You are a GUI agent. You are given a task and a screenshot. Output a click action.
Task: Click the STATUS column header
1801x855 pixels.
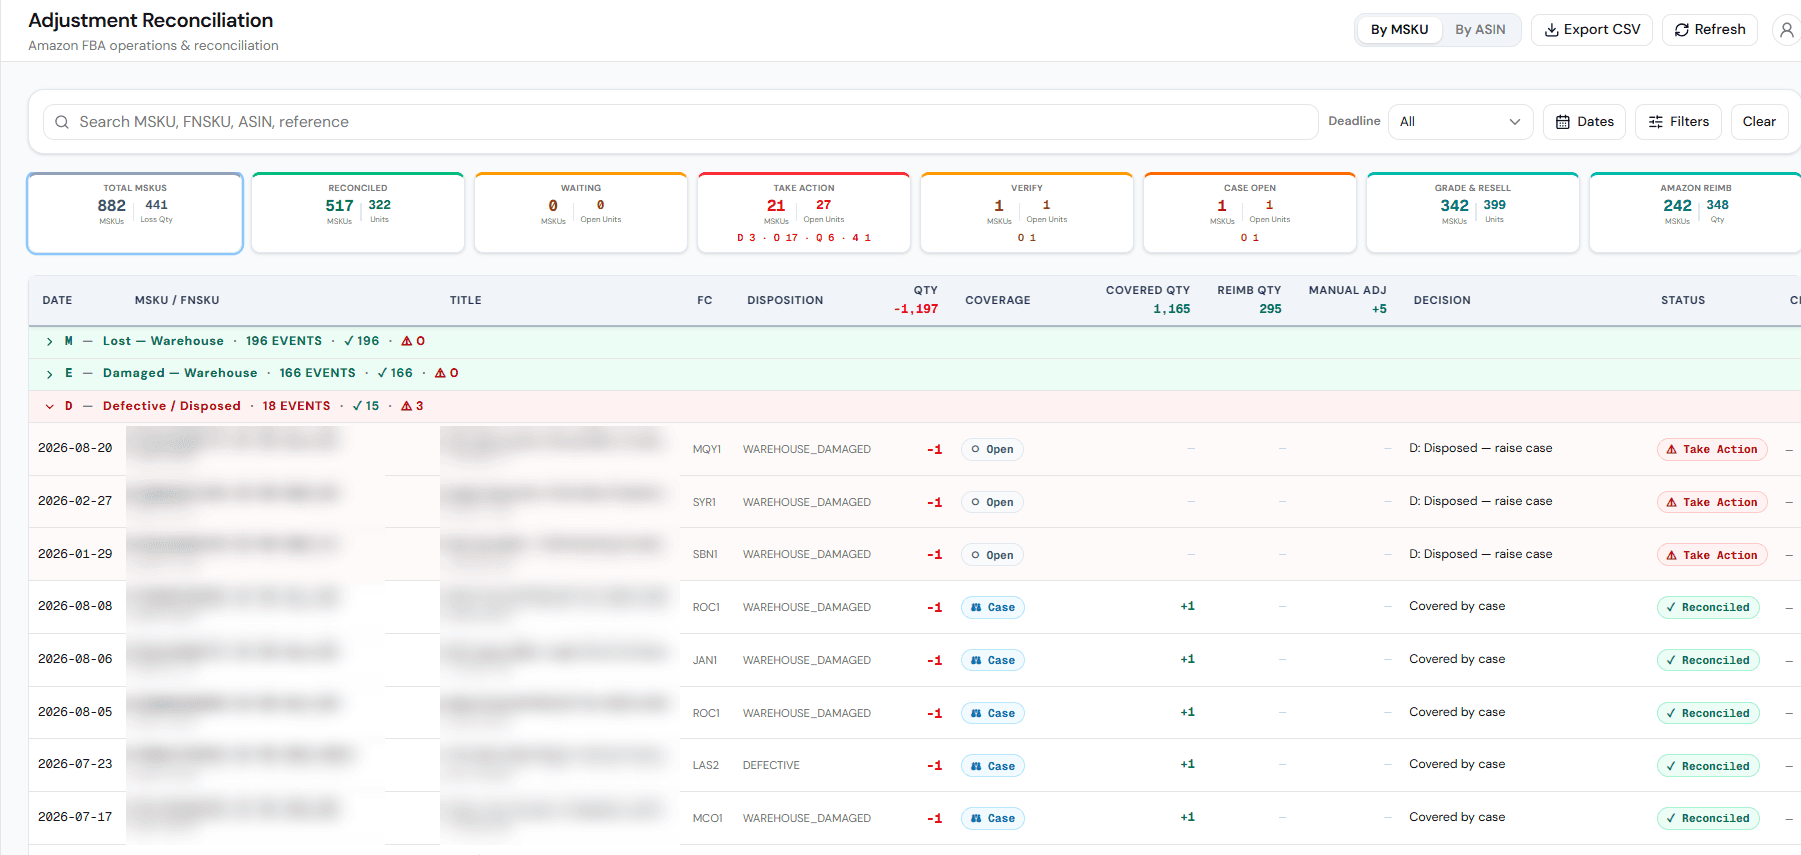pos(1683,300)
